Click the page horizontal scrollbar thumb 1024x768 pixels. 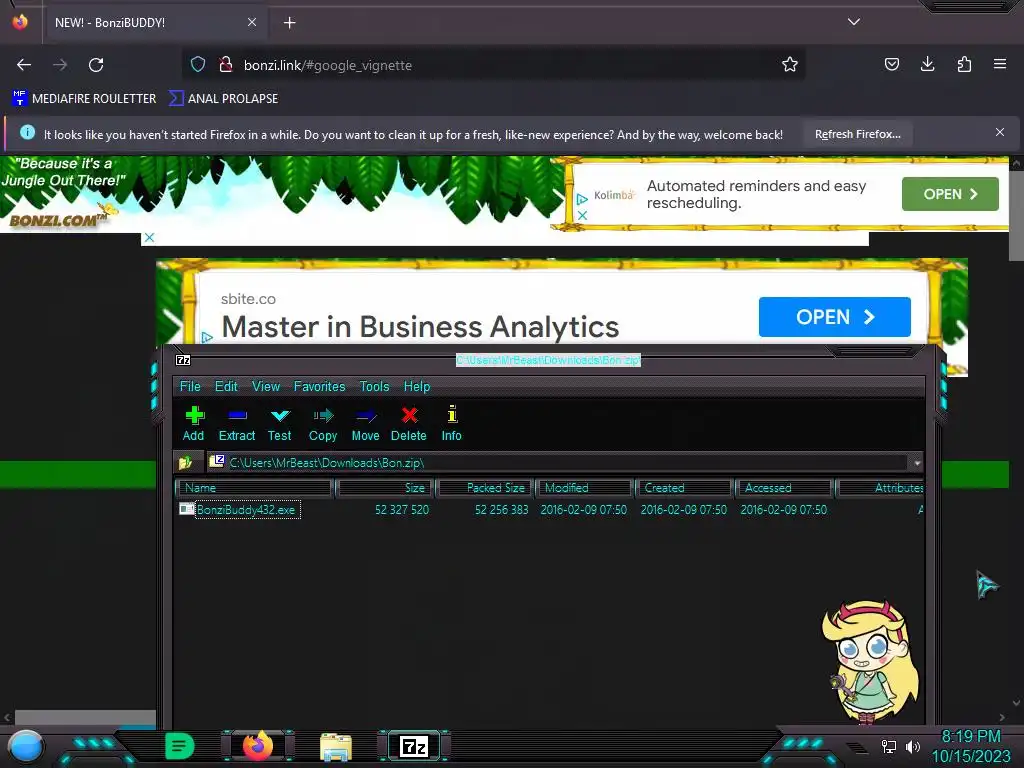tap(86, 717)
